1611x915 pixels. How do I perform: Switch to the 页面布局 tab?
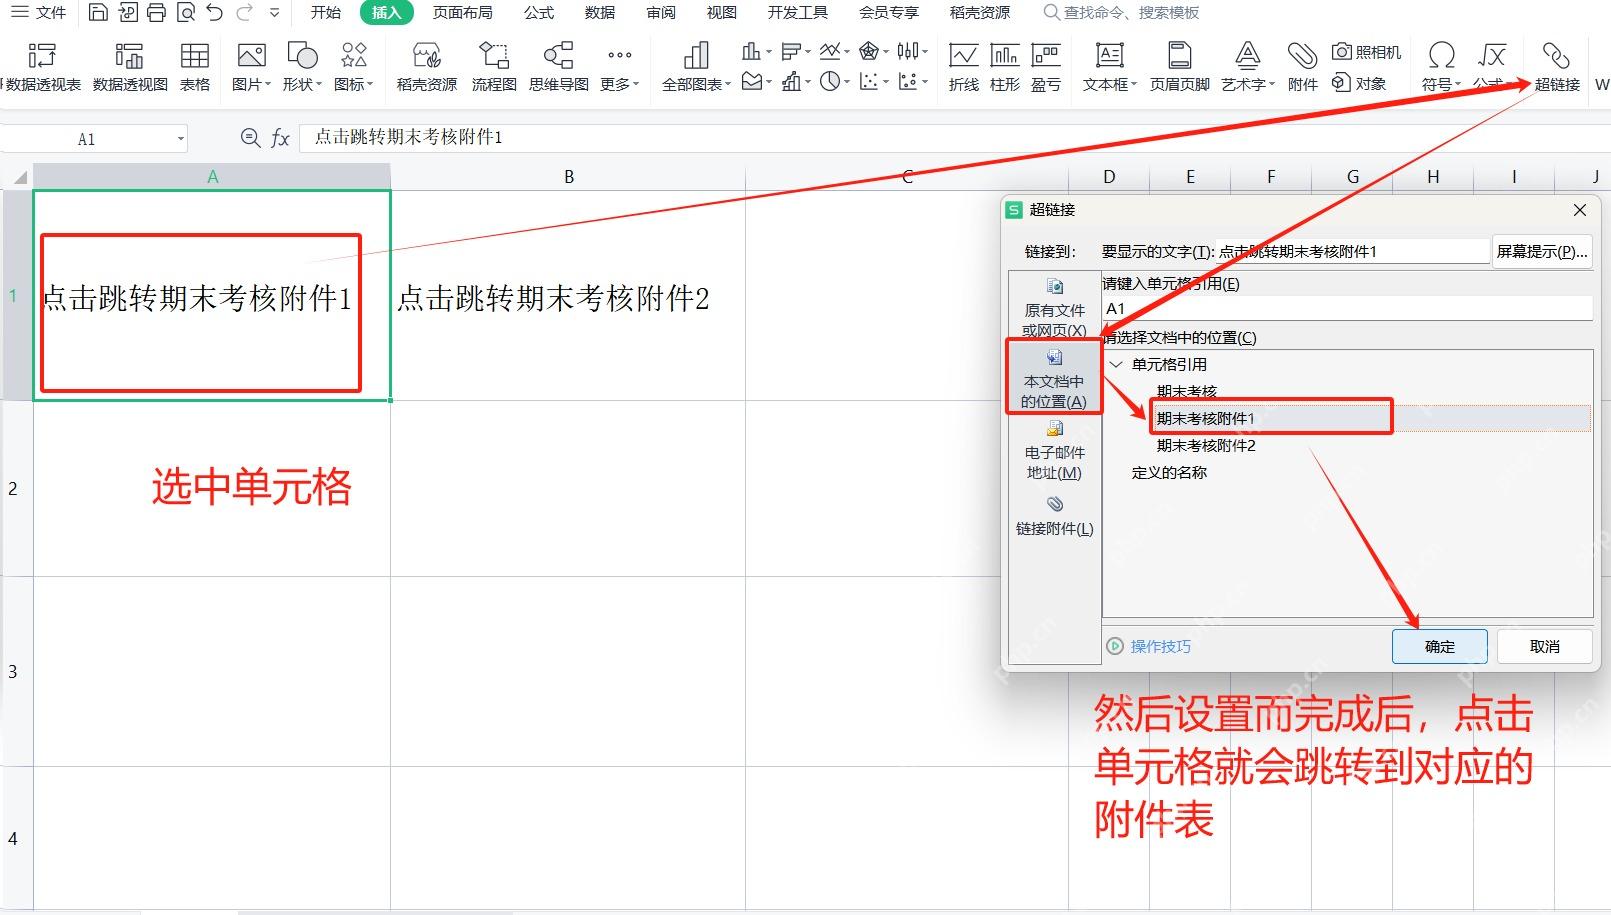[x=463, y=13]
